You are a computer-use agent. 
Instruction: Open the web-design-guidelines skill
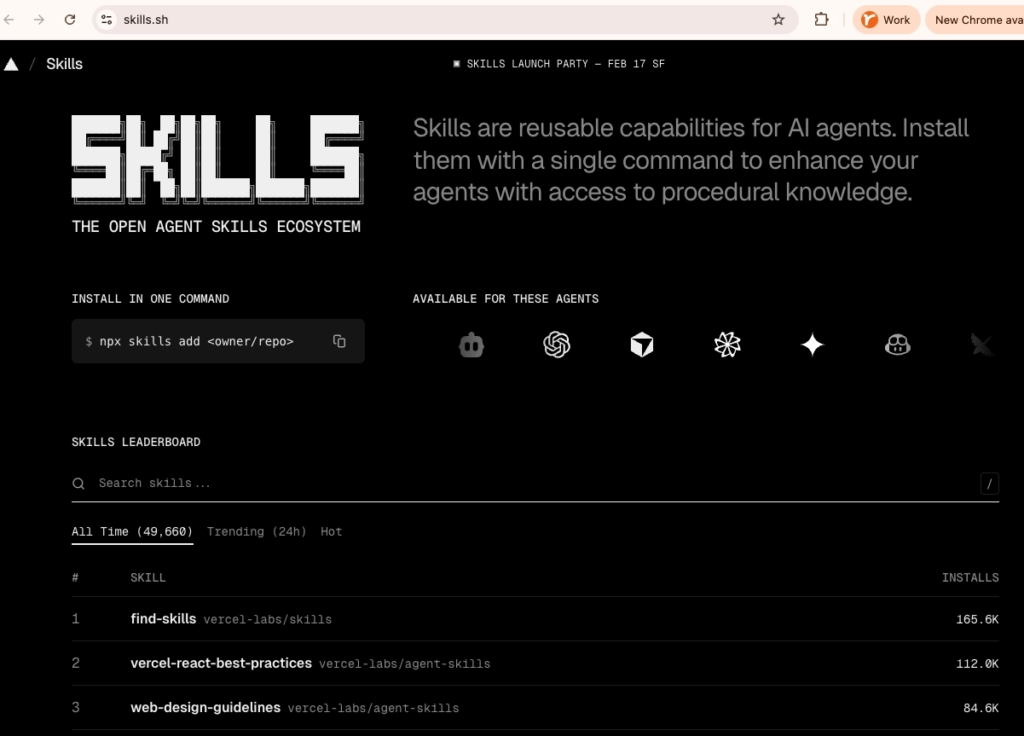click(x=205, y=707)
